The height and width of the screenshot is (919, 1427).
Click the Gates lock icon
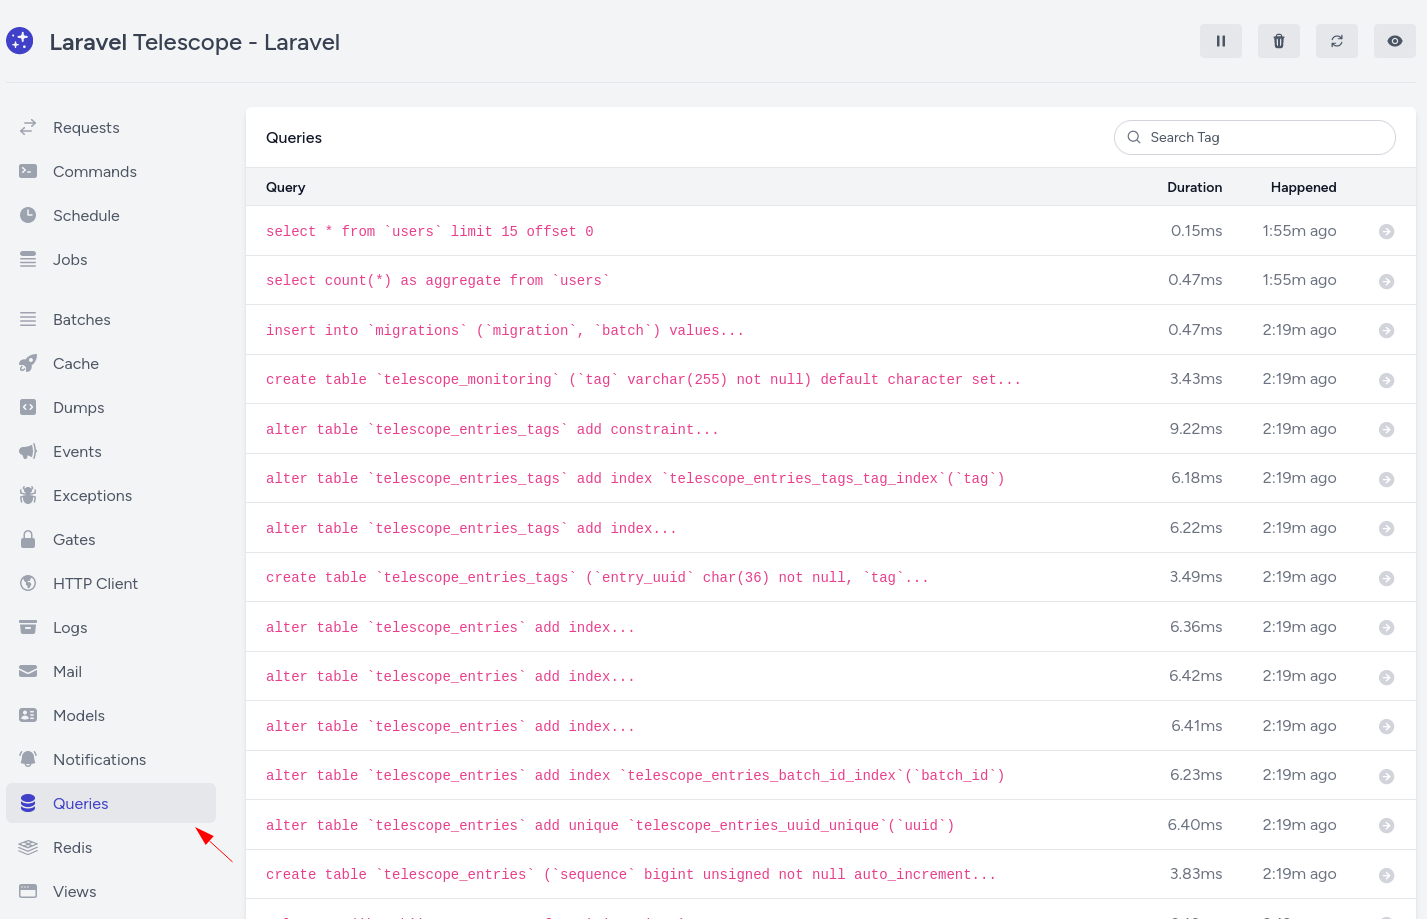pyautogui.click(x=28, y=539)
